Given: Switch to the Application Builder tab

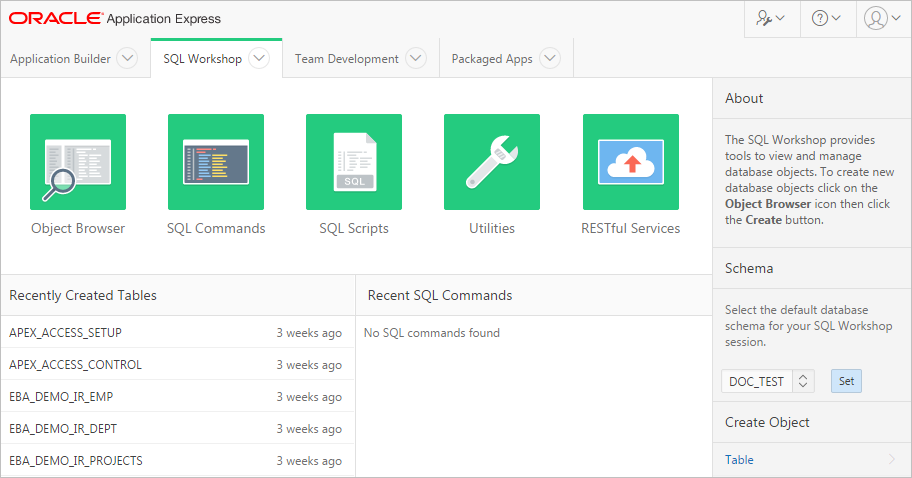Looking at the screenshot, I should [x=61, y=59].
